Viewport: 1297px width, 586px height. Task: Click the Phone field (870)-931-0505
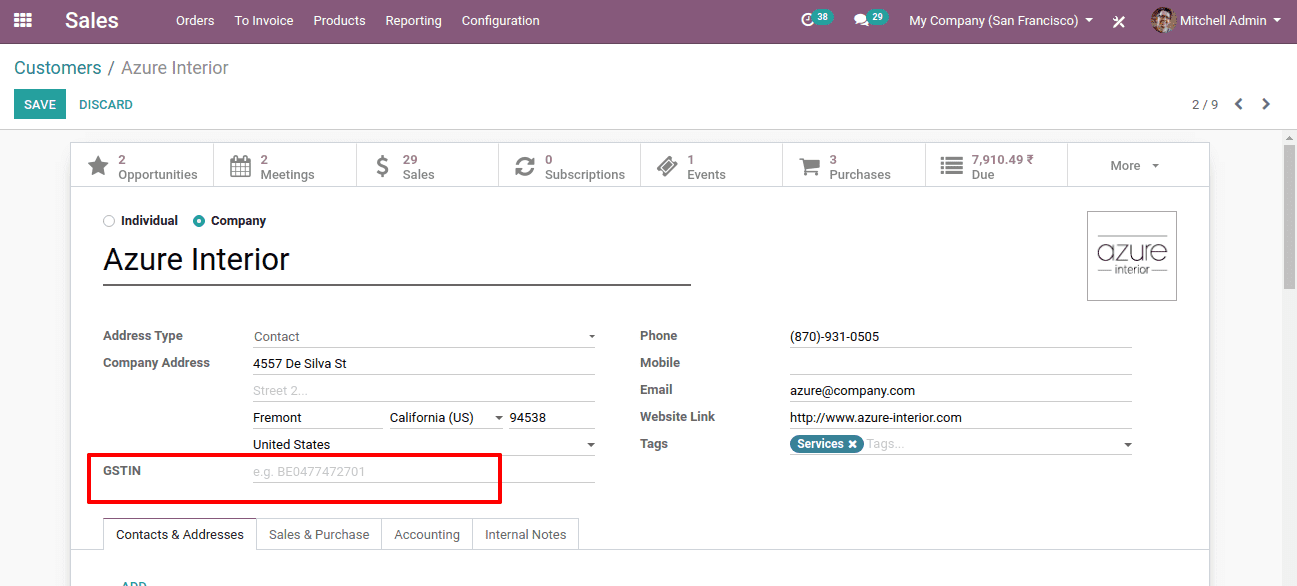960,337
